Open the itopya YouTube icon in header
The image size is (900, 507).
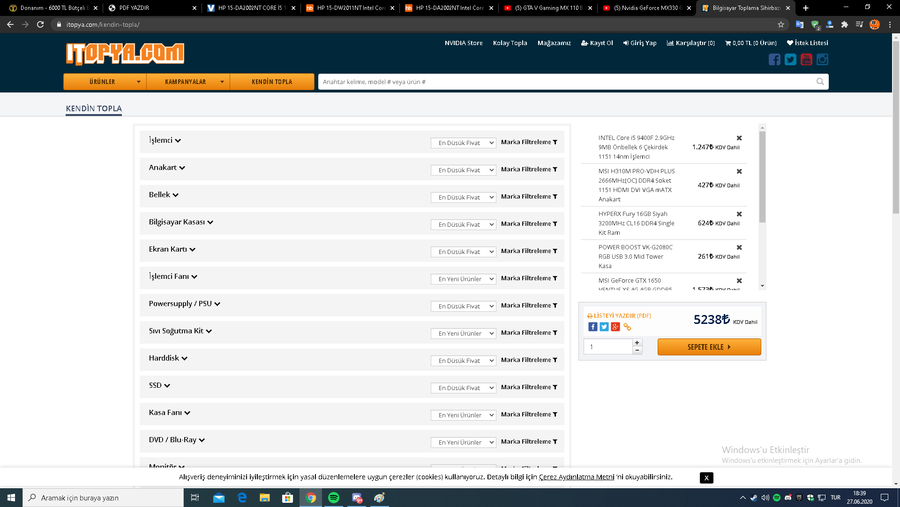point(806,59)
